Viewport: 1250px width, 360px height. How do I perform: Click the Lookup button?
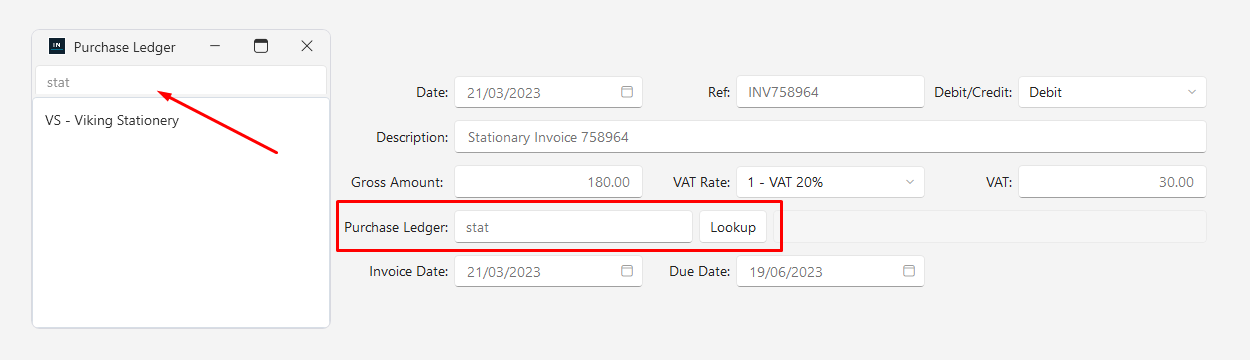733,227
